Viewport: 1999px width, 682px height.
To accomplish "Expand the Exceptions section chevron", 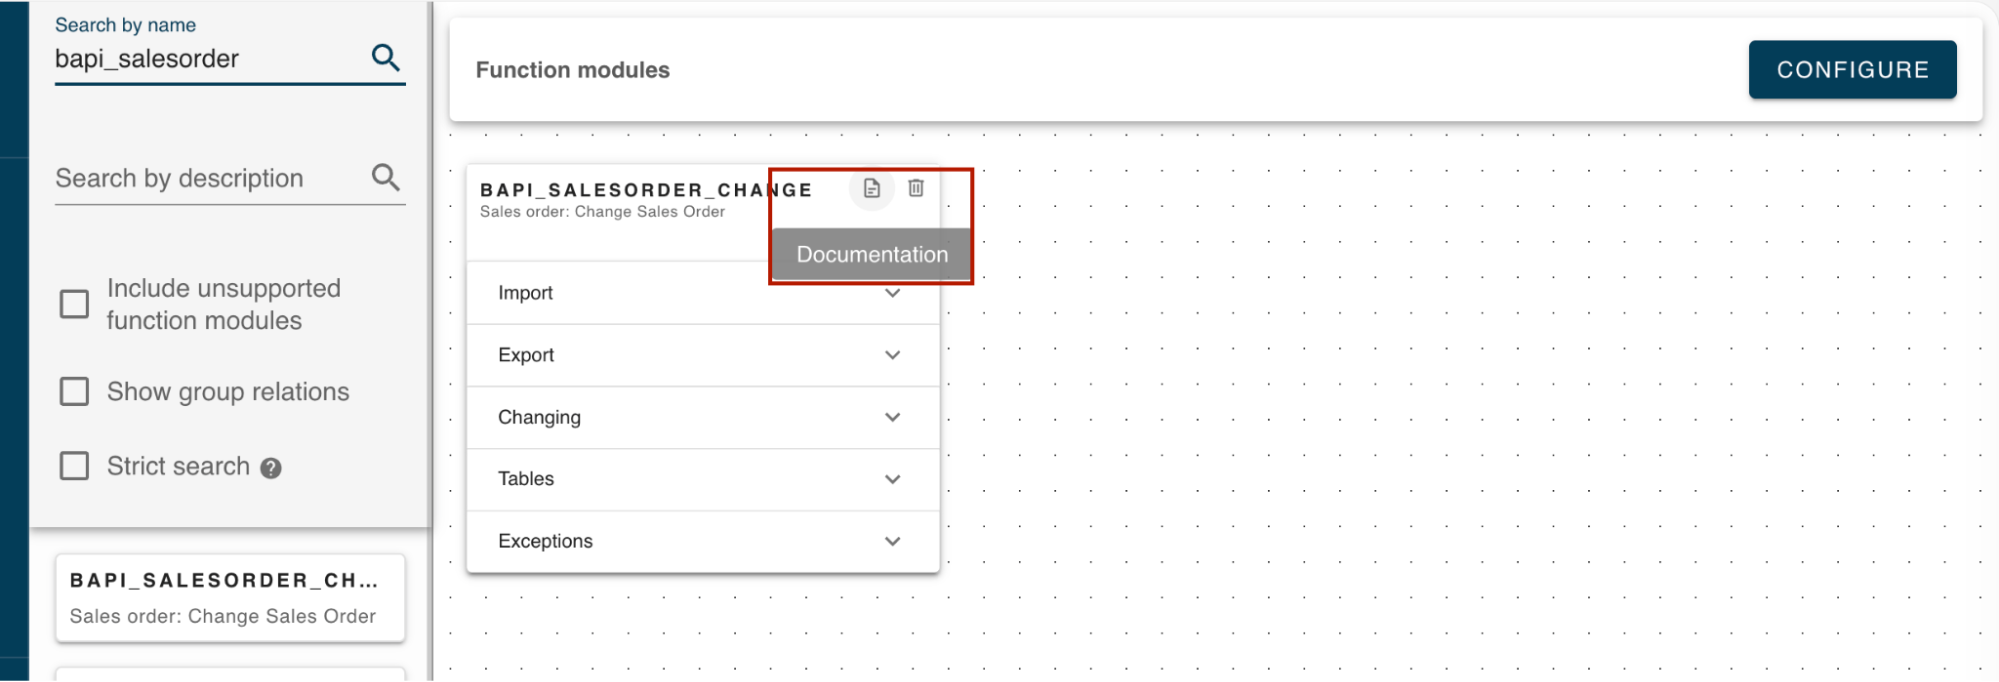I will 892,541.
